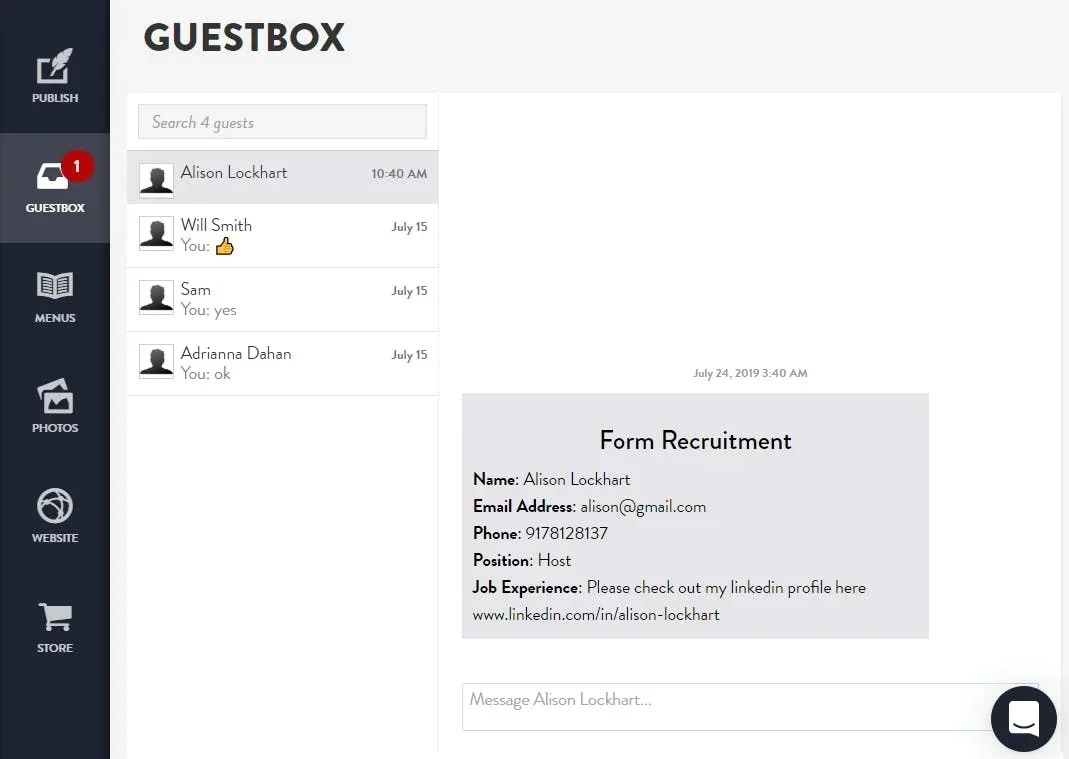Click "You: ok" message preview
The image size is (1069, 759).
click(205, 374)
